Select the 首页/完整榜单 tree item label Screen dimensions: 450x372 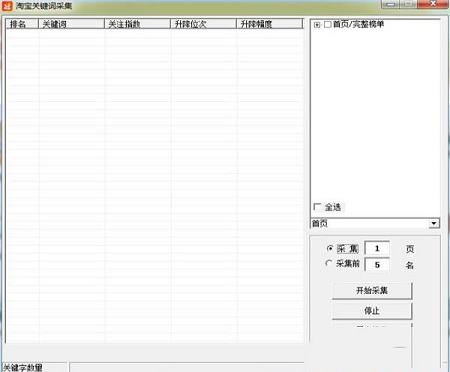pos(358,24)
